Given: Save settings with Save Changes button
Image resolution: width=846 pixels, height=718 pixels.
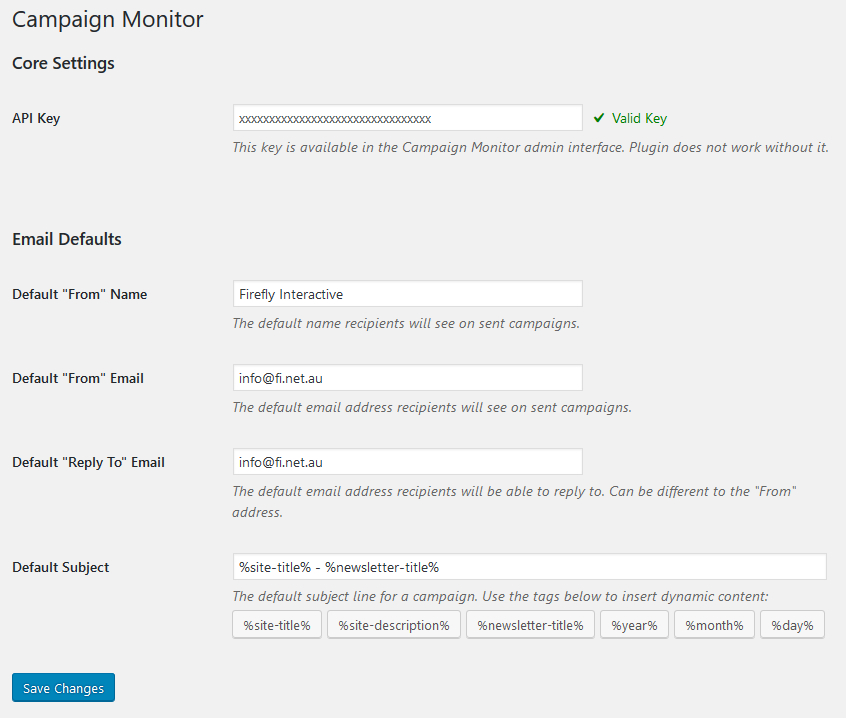Looking at the screenshot, I should click(63, 688).
